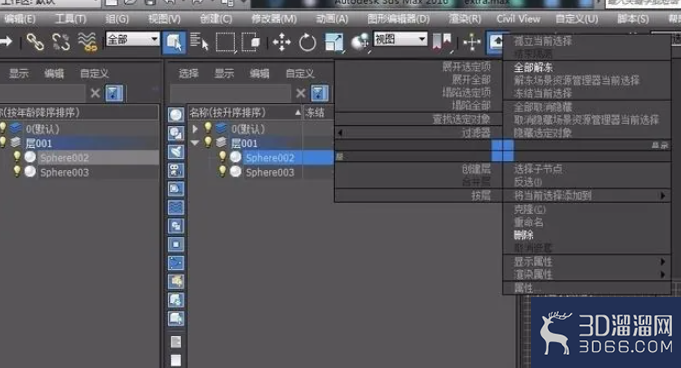Viewport: 681px width, 368px height.
Task: Toggle Display Space Warps wave icon
Action: (x=176, y=207)
